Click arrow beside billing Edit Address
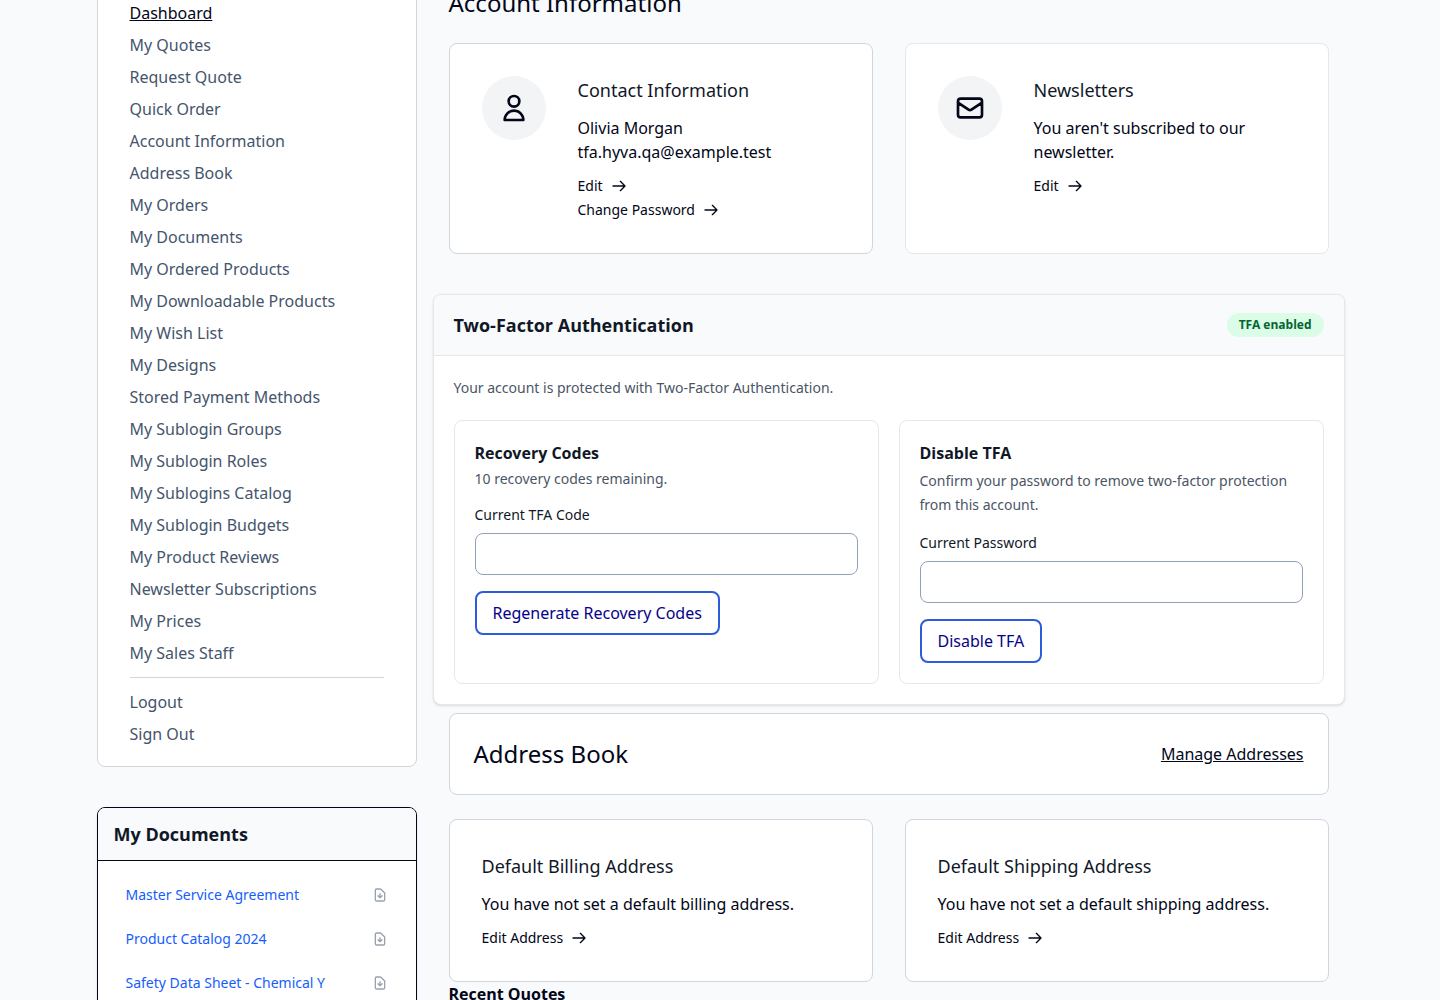 point(579,938)
